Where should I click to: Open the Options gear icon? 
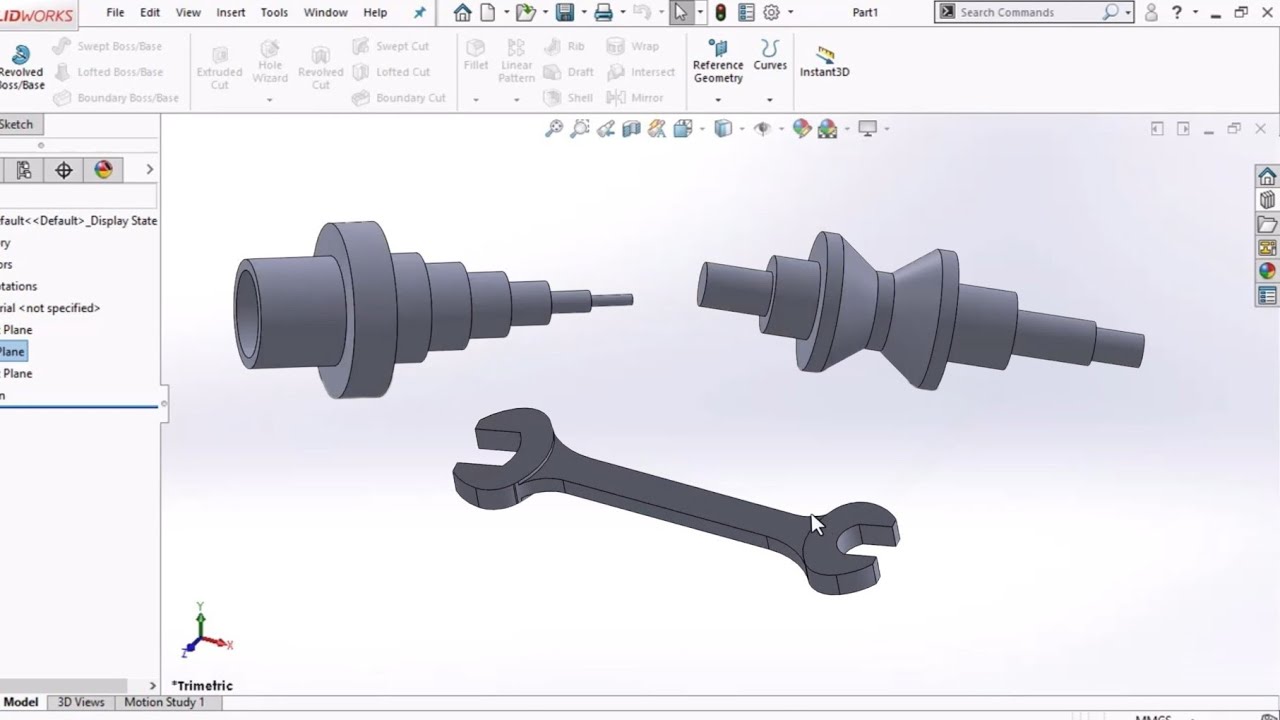click(771, 13)
